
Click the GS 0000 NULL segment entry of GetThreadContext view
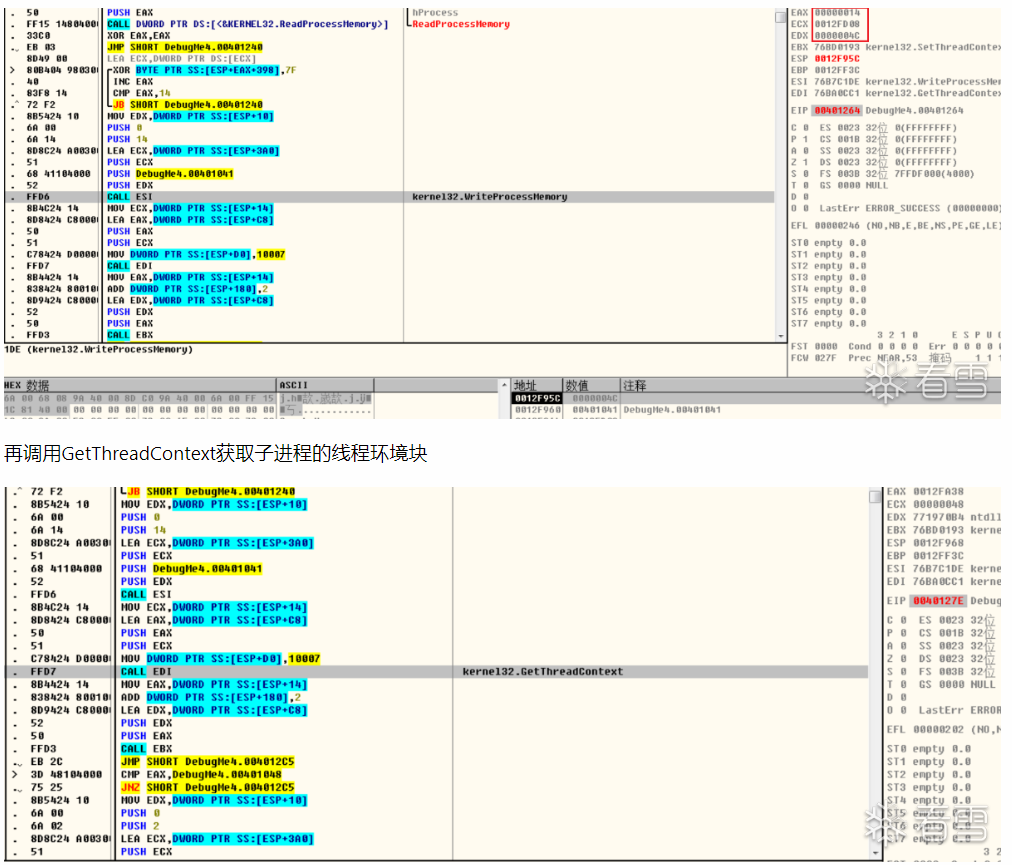point(957,684)
